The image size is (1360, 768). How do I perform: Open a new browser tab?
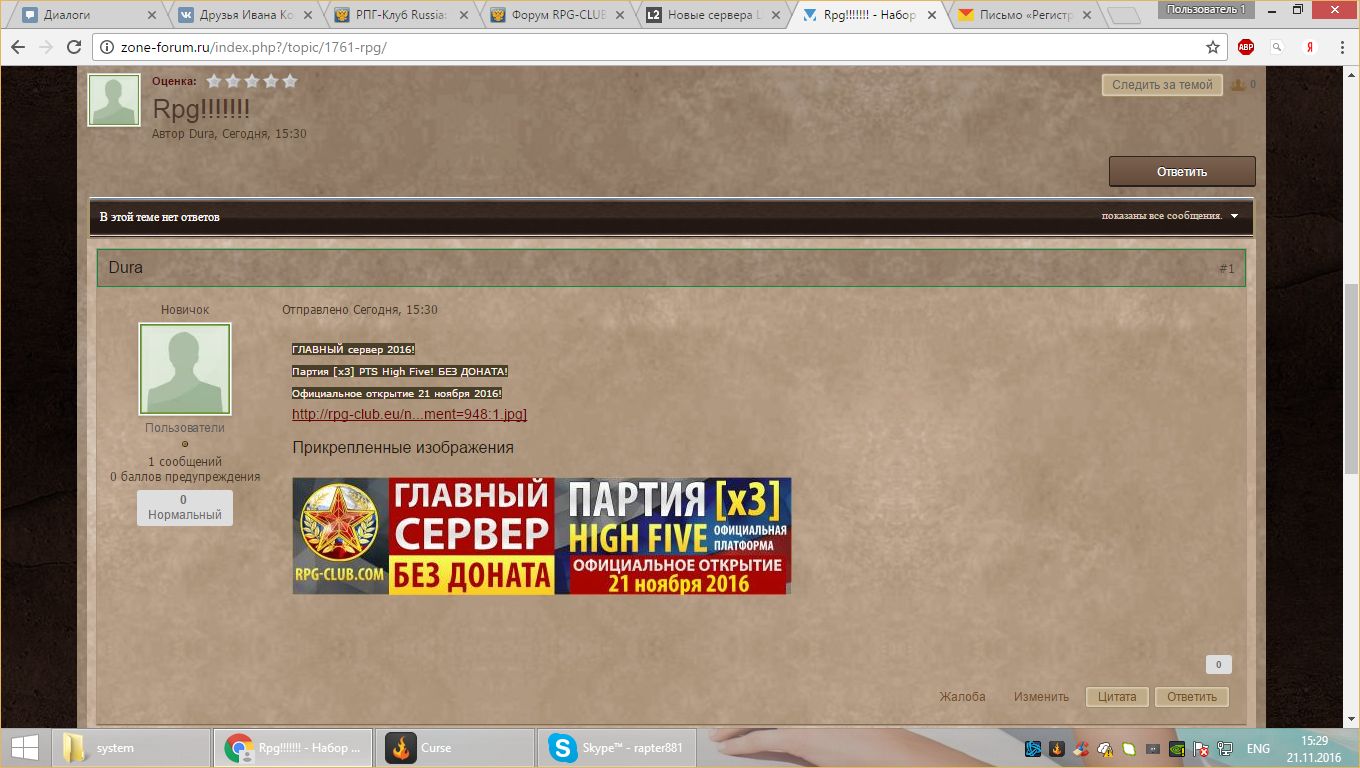tap(1124, 16)
